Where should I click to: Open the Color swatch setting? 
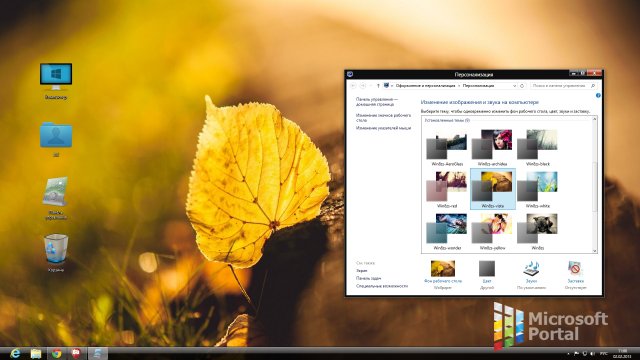tap(487, 269)
